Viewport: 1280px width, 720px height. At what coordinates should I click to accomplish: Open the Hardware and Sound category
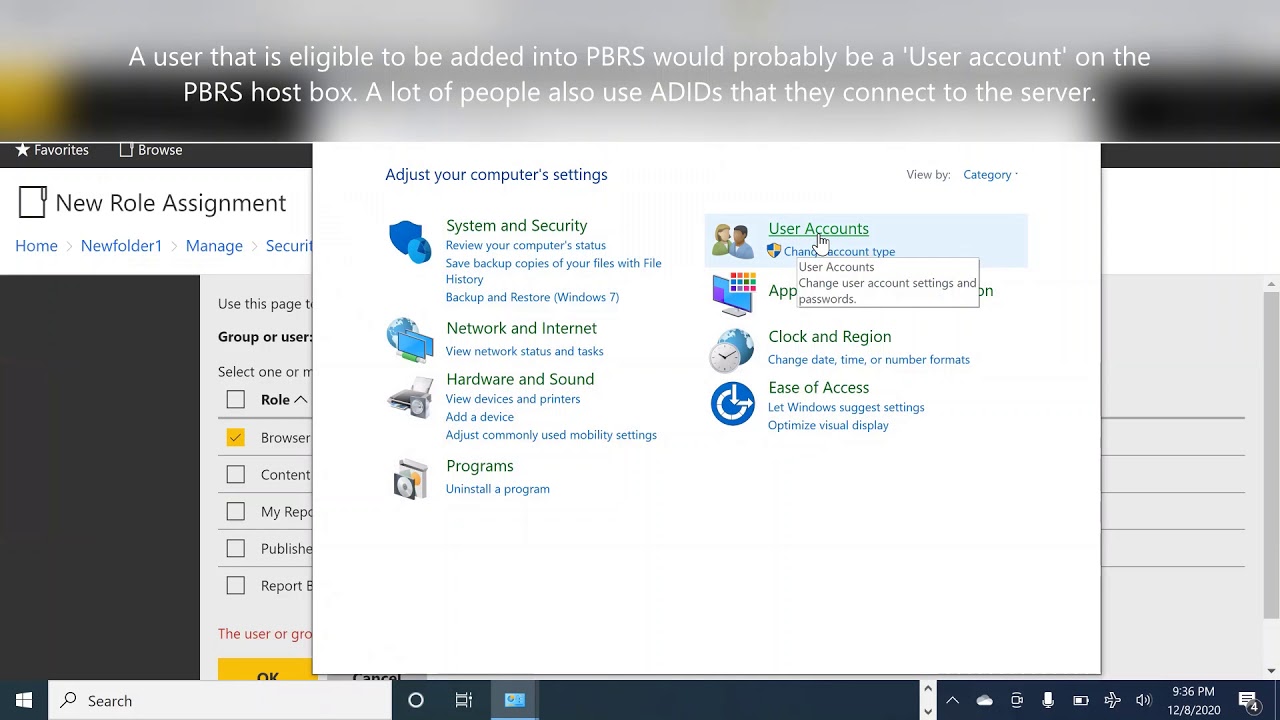520,379
